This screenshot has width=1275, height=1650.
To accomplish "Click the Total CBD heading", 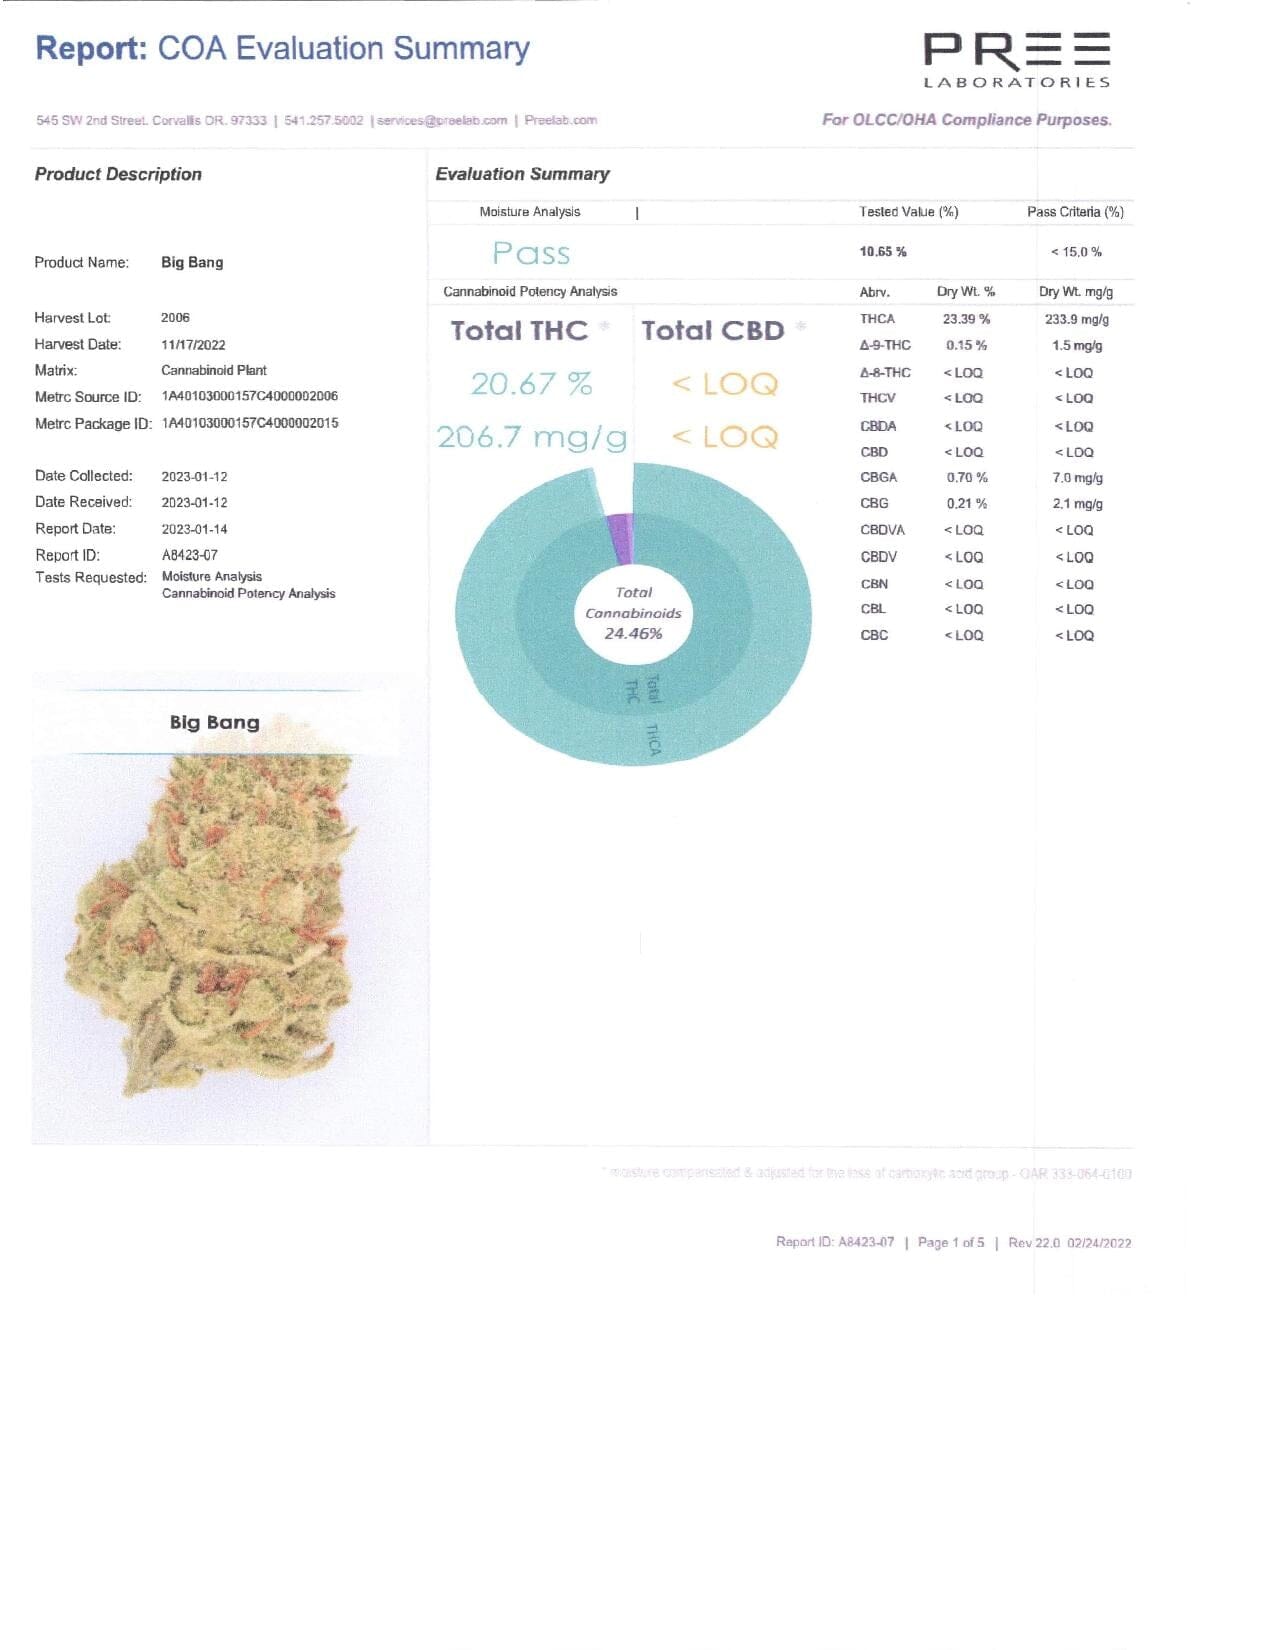I will (x=712, y=331).
